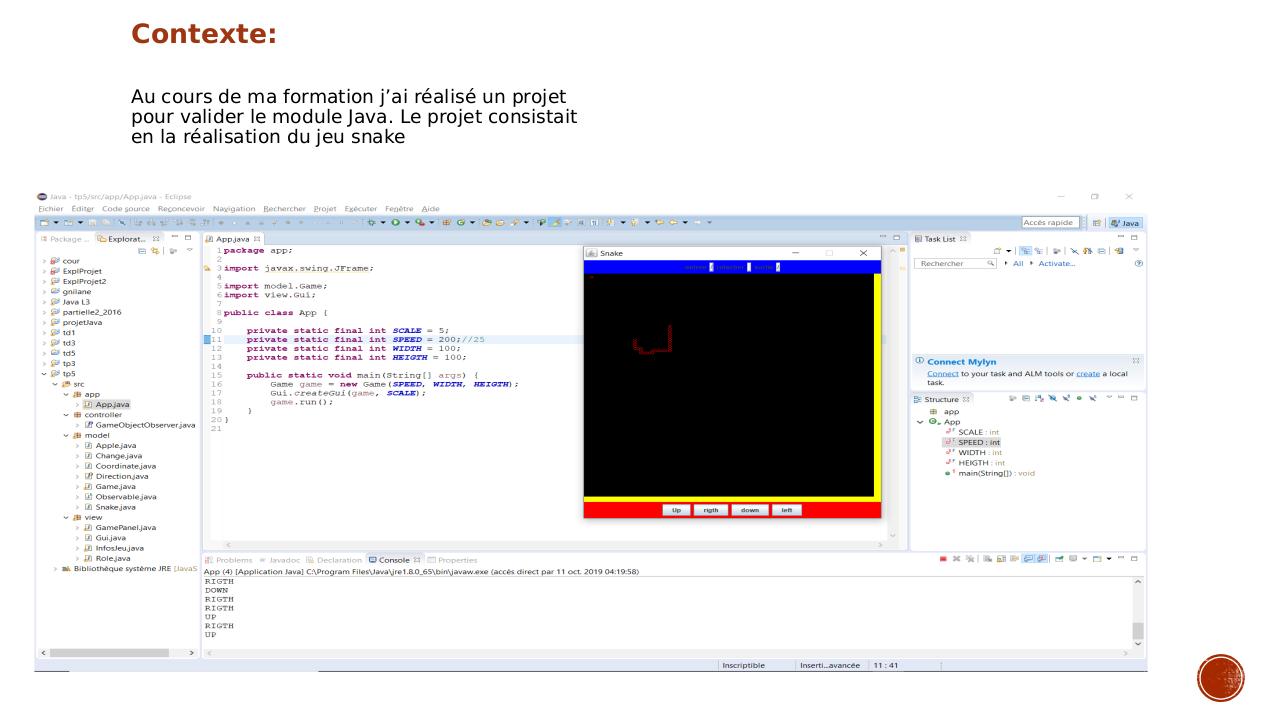Click the help question mark in Task List
Image resolution: width=1280 pixels, height=720 pixels.
click(x=1139, y=264)
